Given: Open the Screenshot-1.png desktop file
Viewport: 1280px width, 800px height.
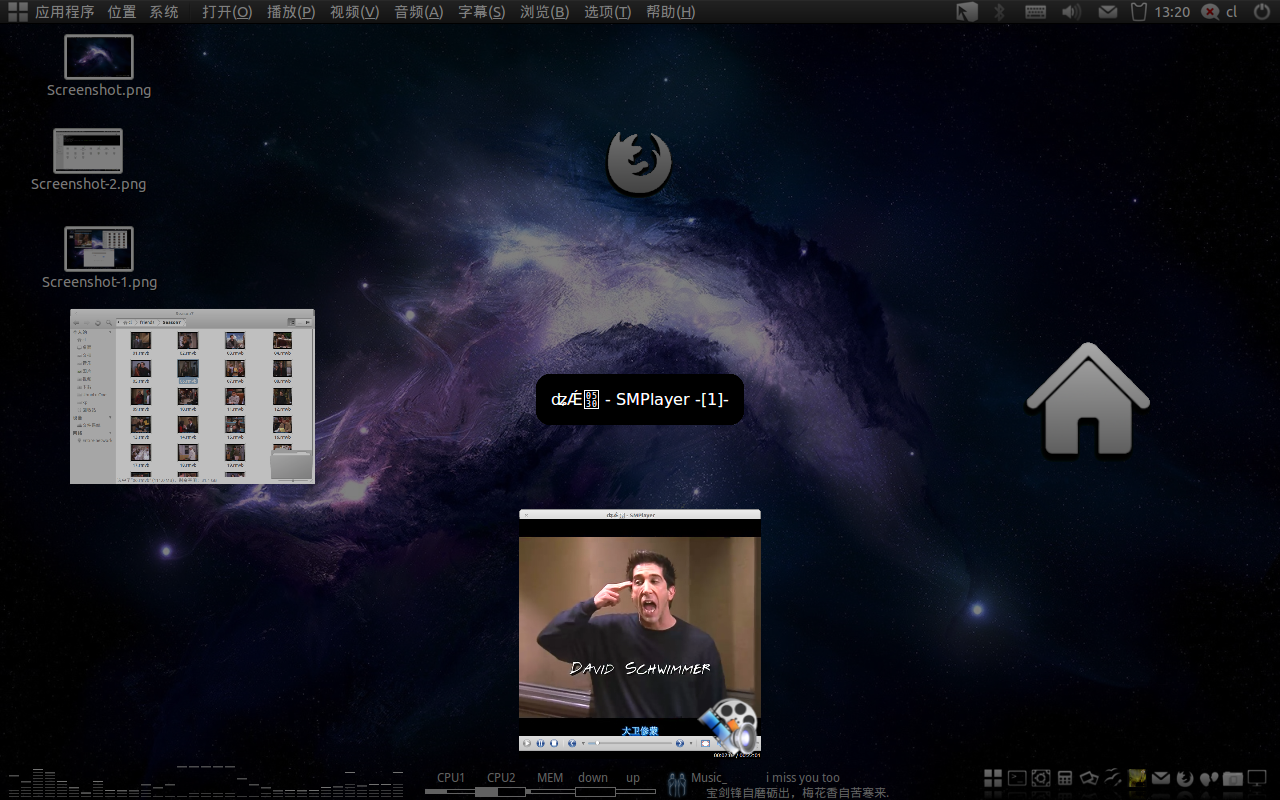Looking at the screenshot, I should pos(99,258).
